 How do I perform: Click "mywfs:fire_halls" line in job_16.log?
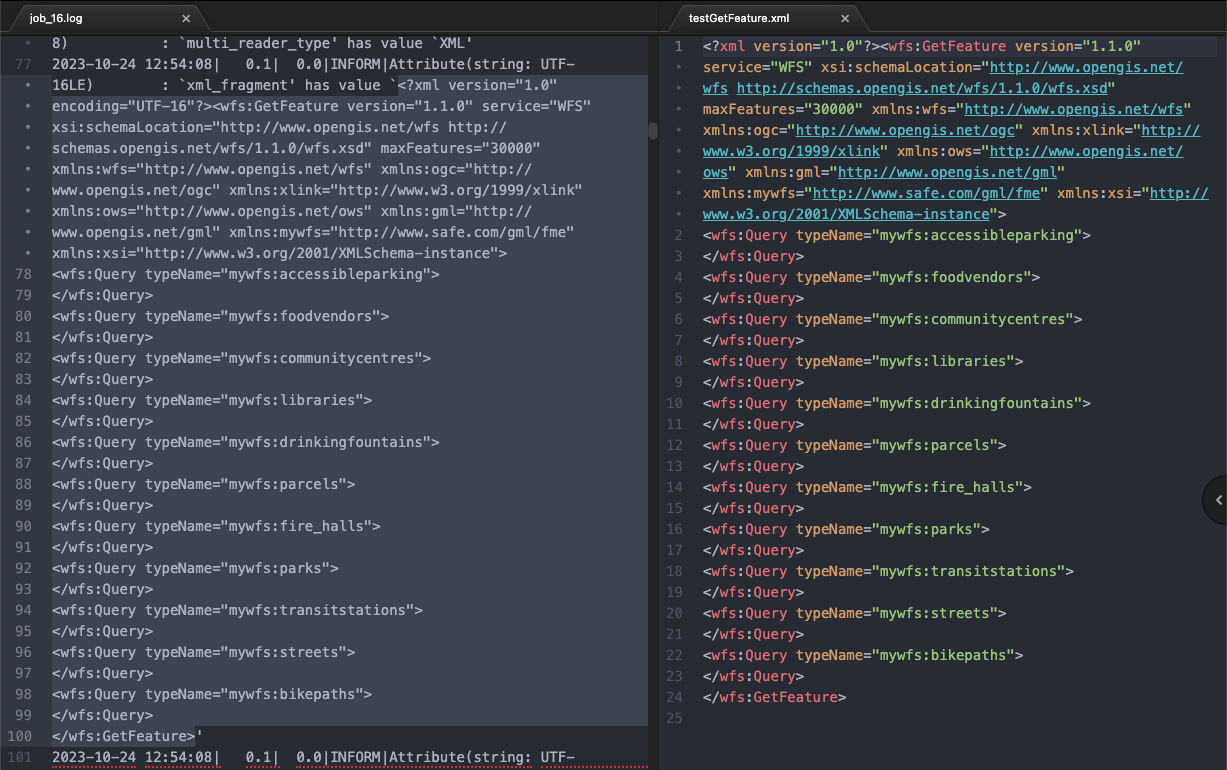217,526
